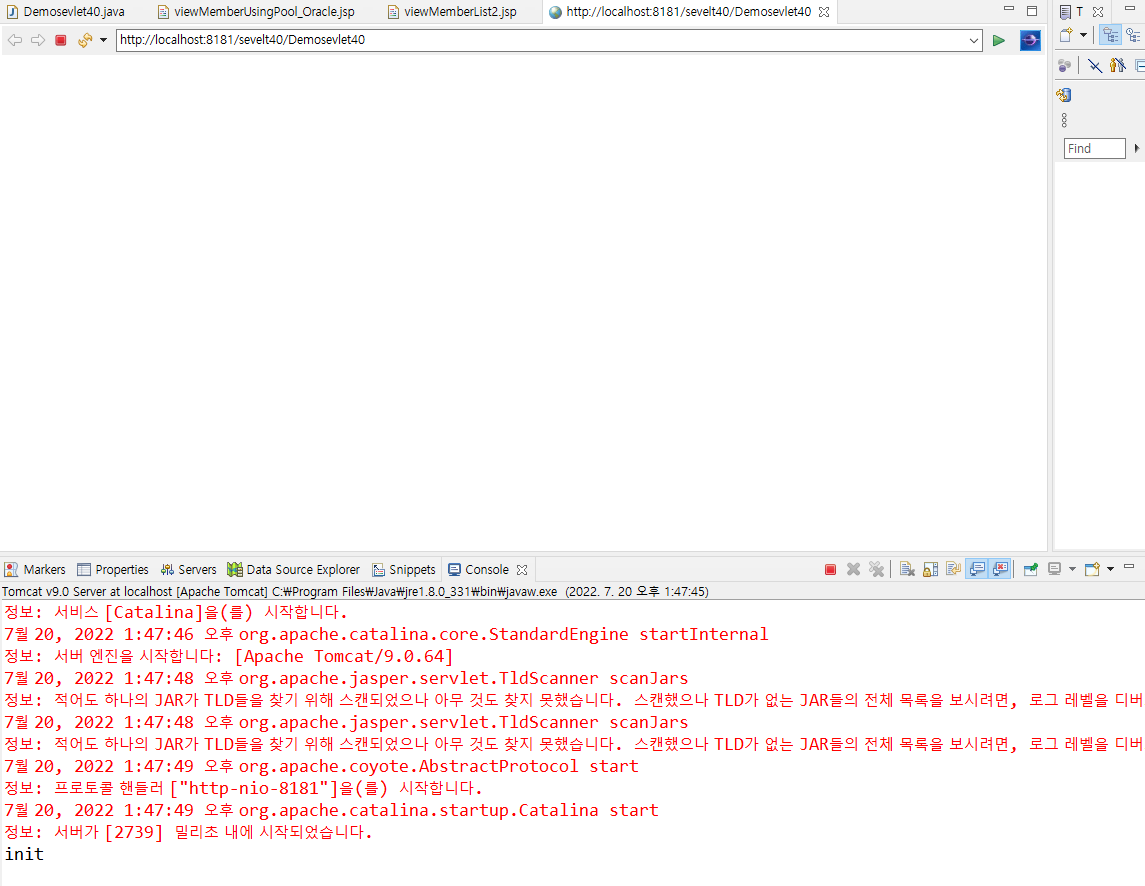Expand Open Console dropdown arrow
This screenshot has height=886, width=1145.
coord(1110,570)
